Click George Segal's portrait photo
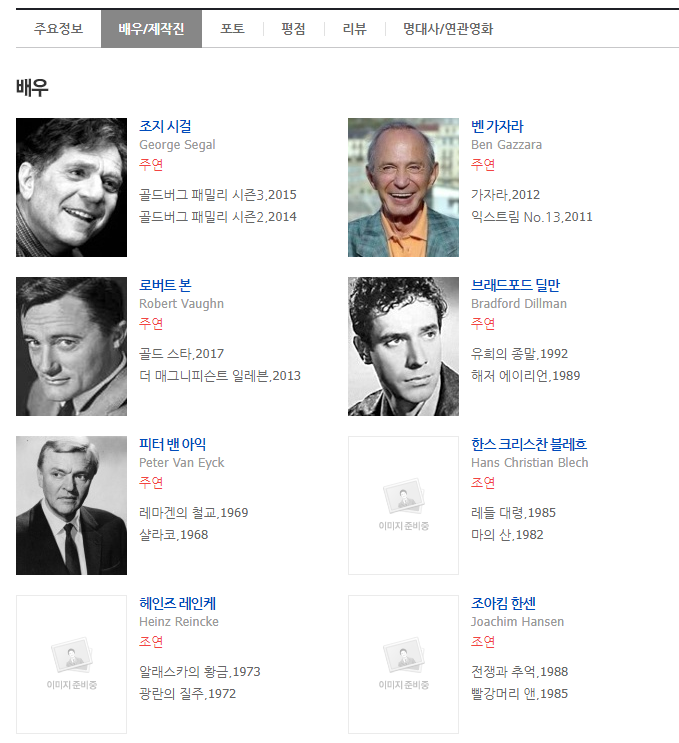 tap(71, 187)
